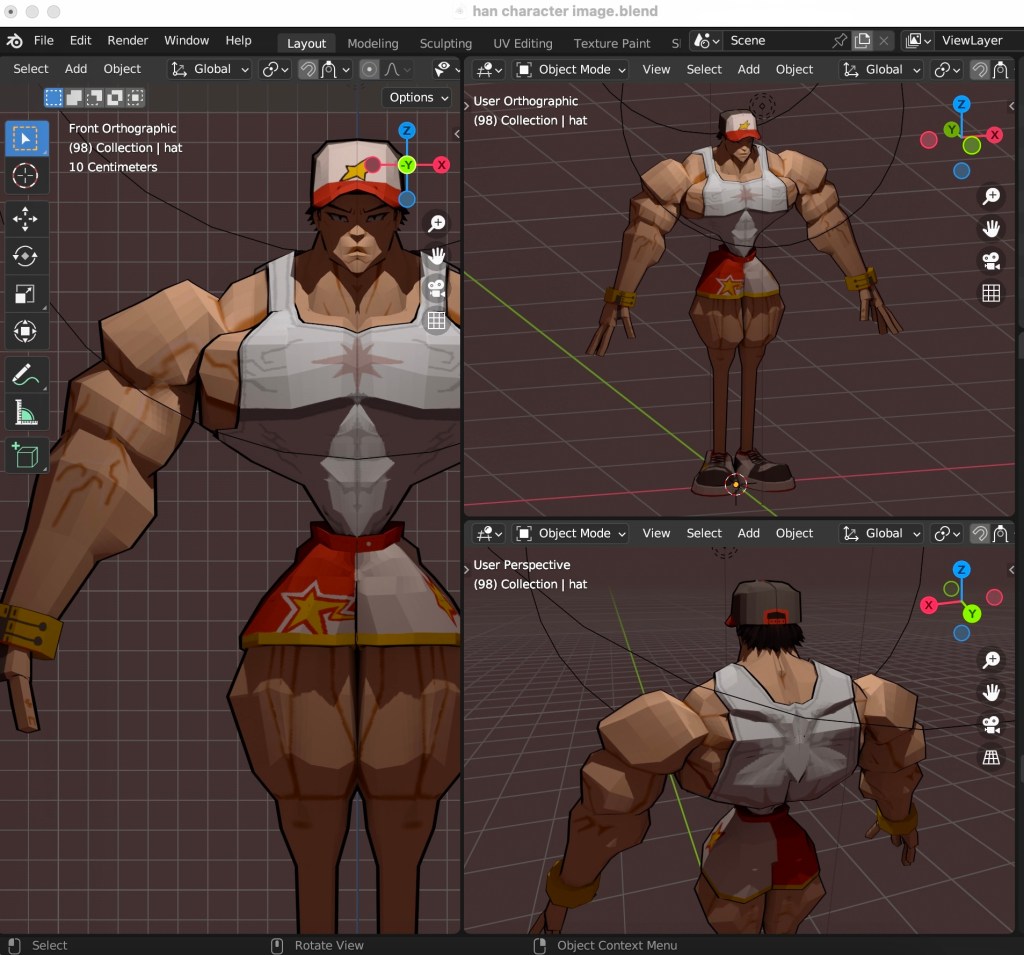Click Add in the left viewport header

click(x=76, y=69)
